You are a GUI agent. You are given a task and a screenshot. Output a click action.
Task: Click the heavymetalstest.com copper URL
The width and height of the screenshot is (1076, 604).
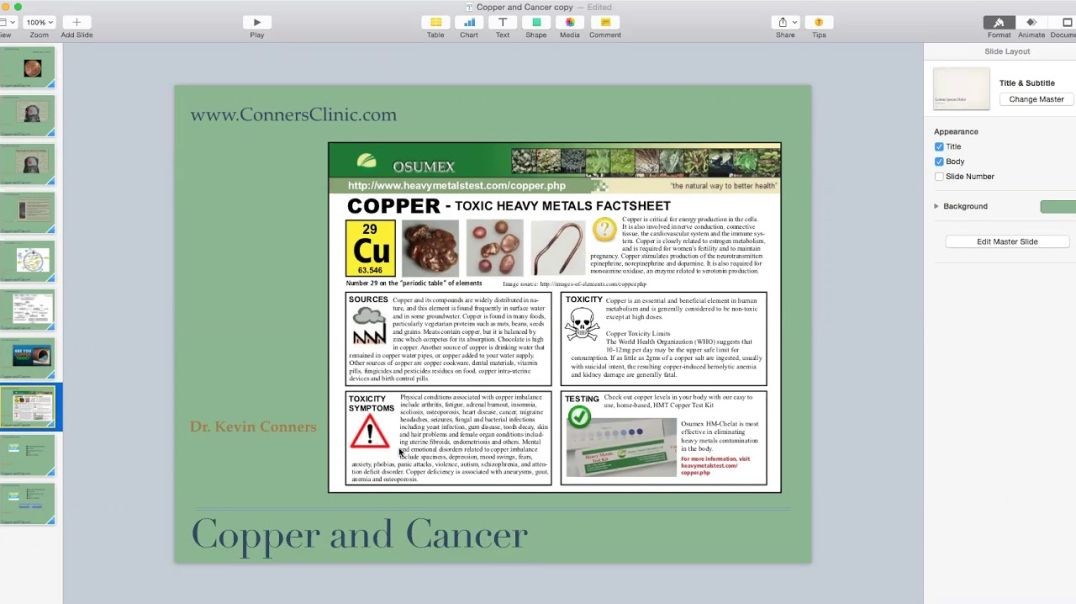click(x=456, y=186)
